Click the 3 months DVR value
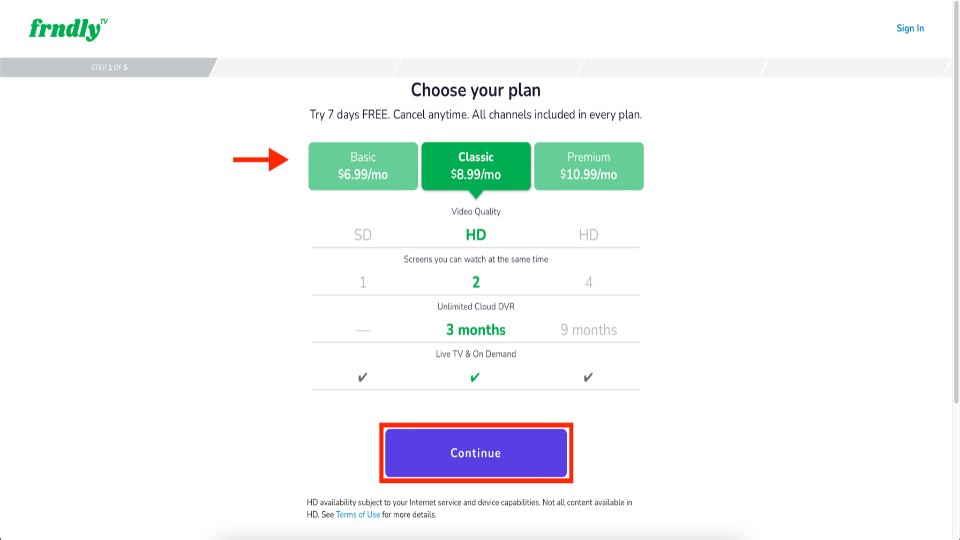Image resolution: width=960 pixels, height=540 pixels. 476,330
